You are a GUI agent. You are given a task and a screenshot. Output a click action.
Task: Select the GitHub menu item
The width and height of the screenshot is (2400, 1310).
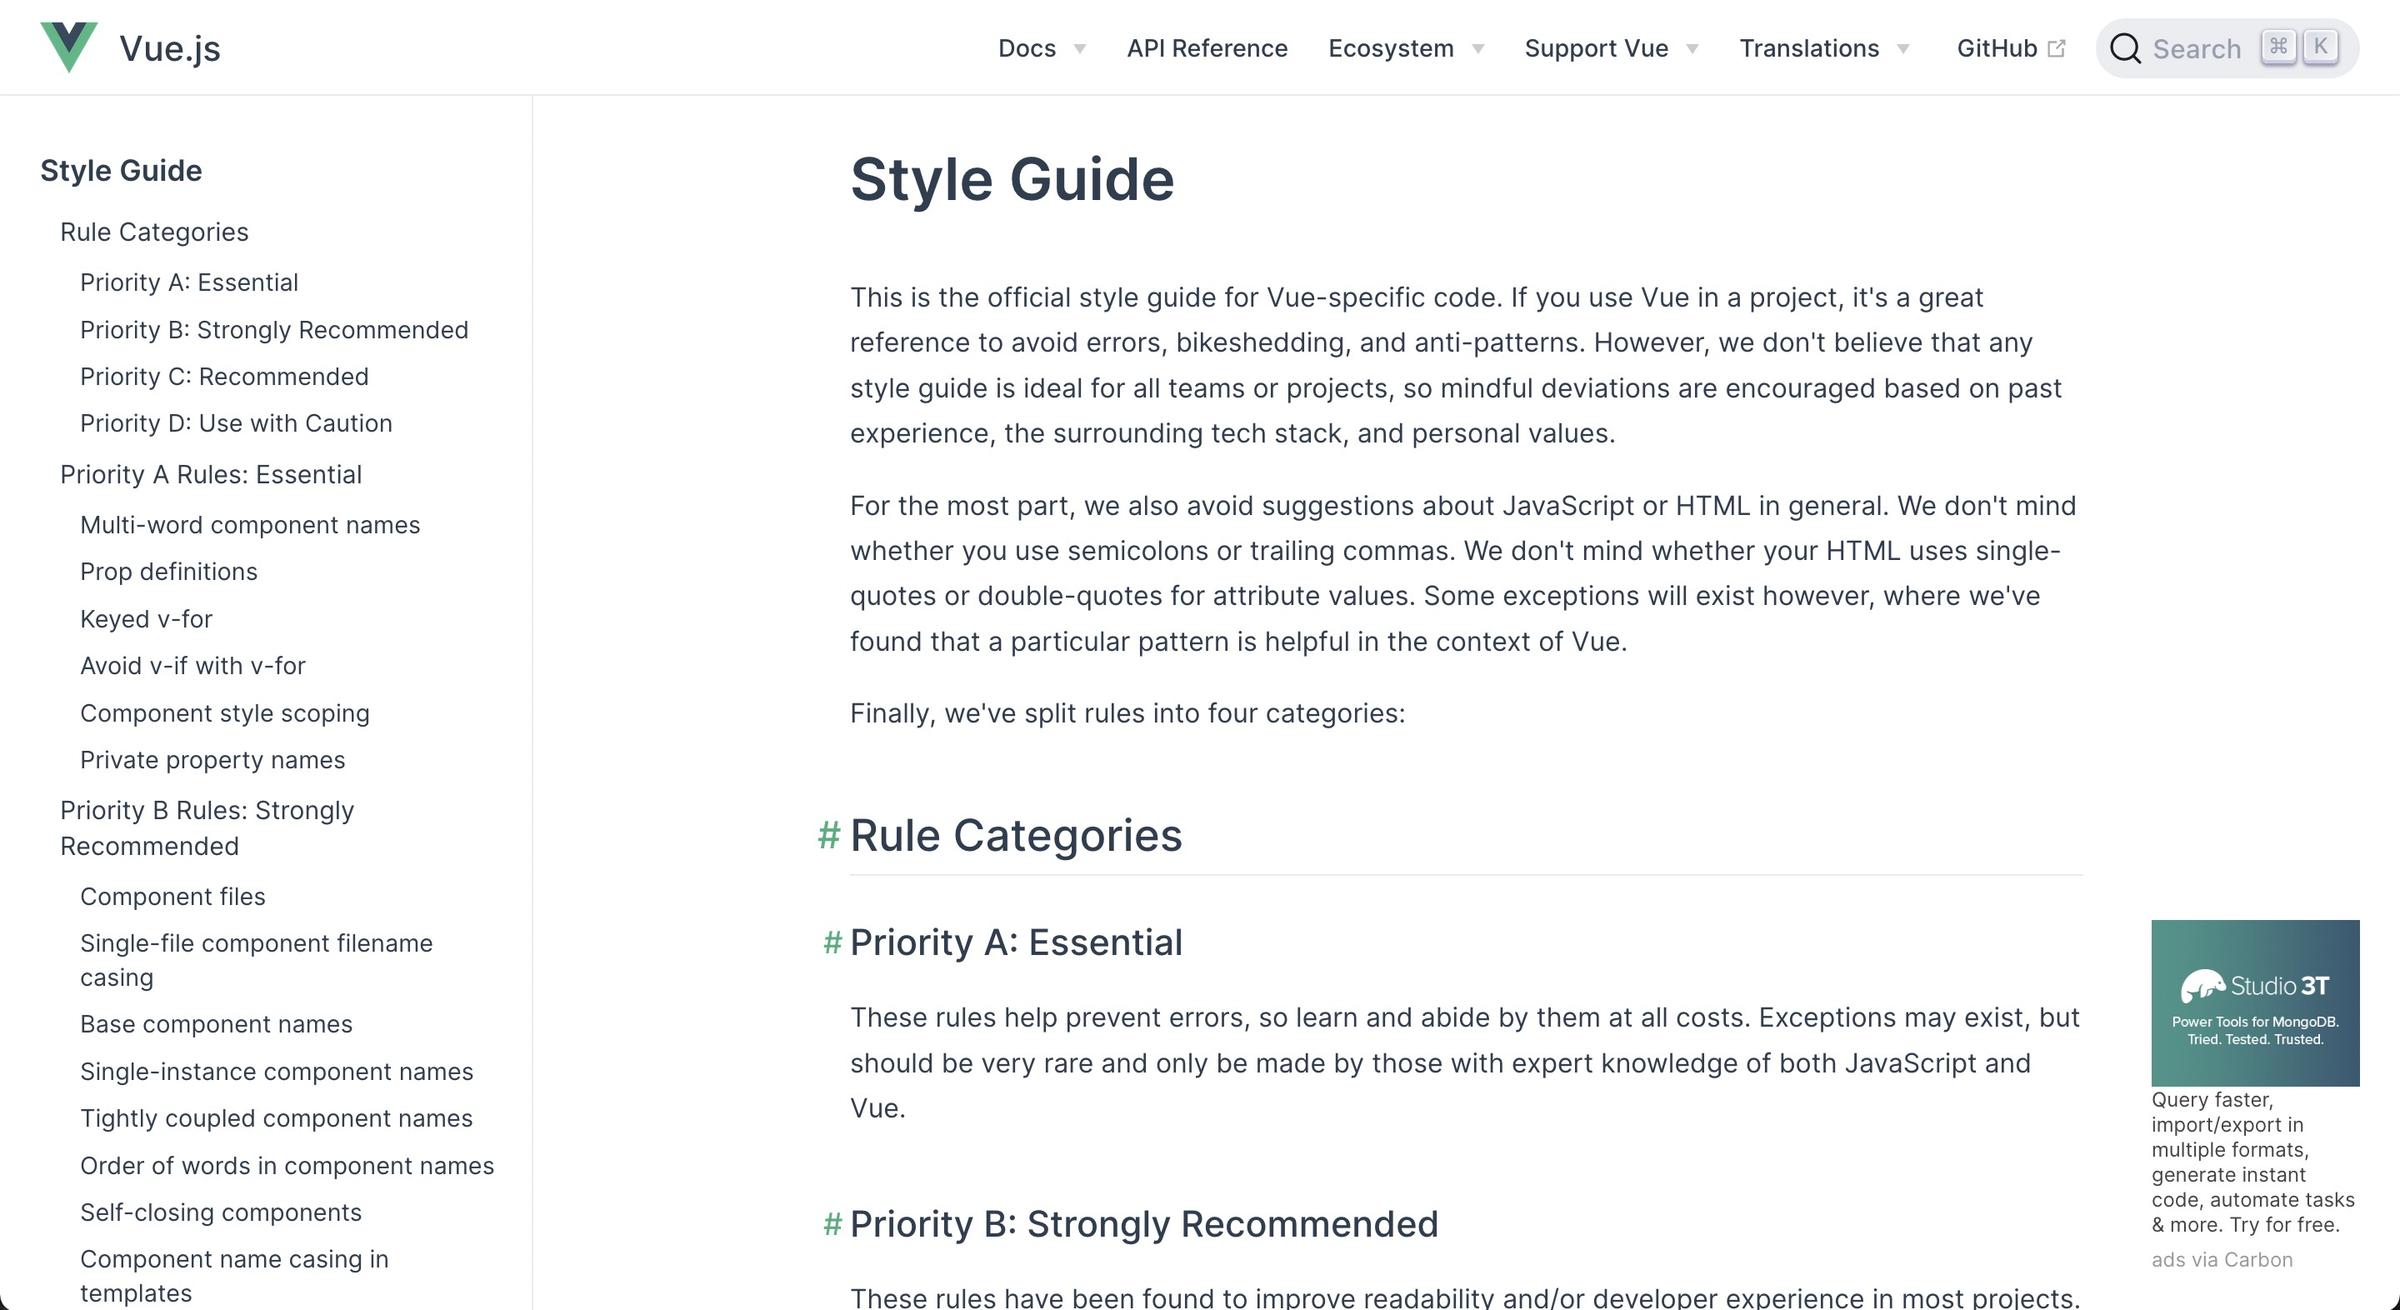point(2006,48)
